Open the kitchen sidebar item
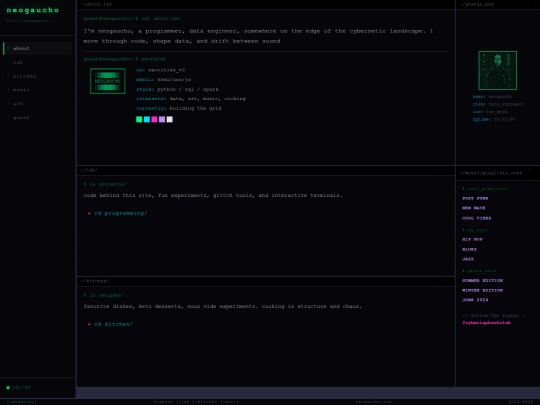Viewport: 540px width, 405px height. click(x=38, y=76)
